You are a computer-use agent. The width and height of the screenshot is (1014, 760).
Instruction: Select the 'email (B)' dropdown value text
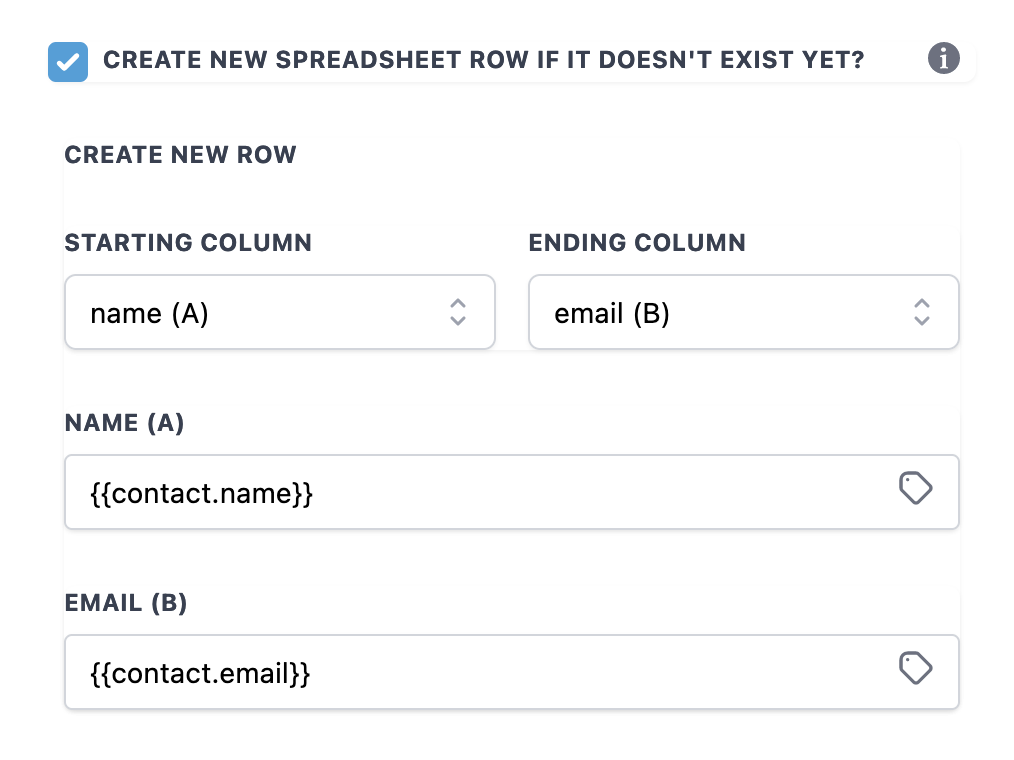pos(612,314)
